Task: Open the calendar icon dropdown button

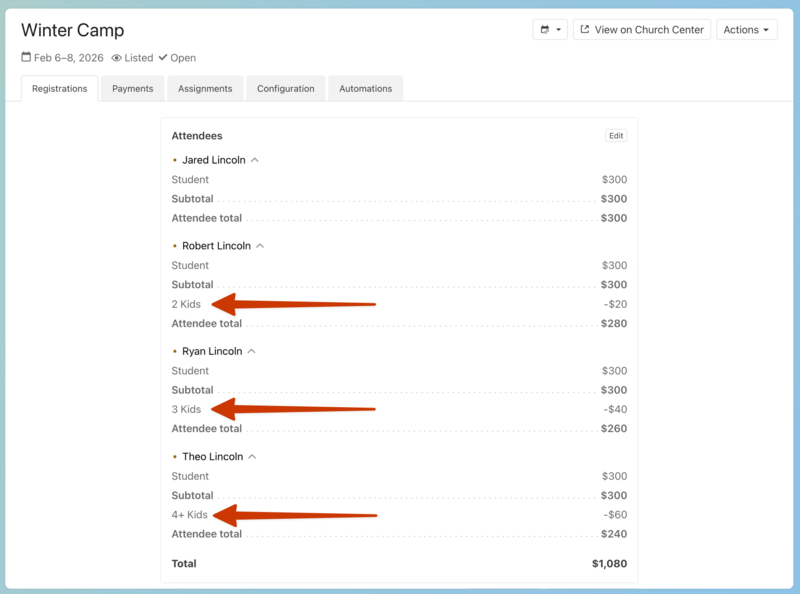Action: pyautogui.click(x=549, y=30)
